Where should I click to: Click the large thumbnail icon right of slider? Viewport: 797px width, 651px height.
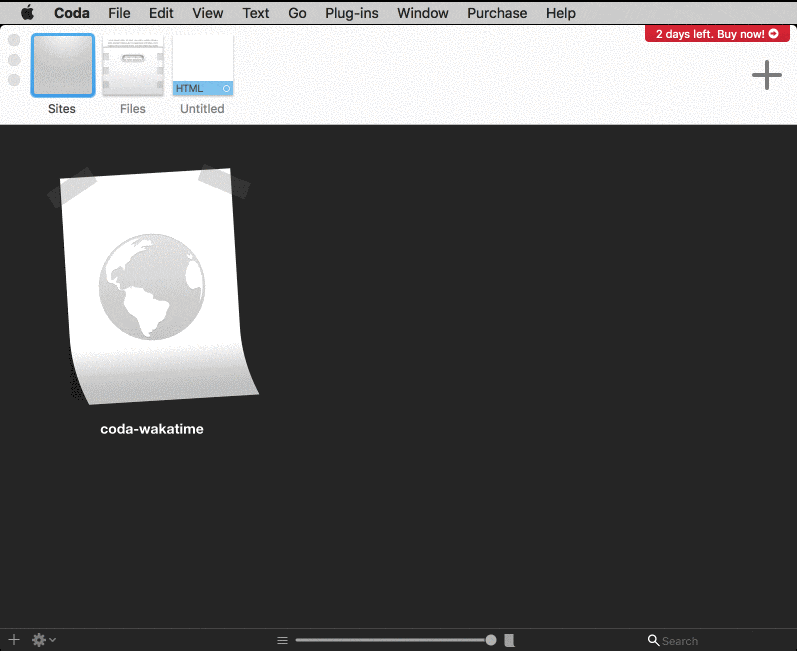click(x=509, y=640)
